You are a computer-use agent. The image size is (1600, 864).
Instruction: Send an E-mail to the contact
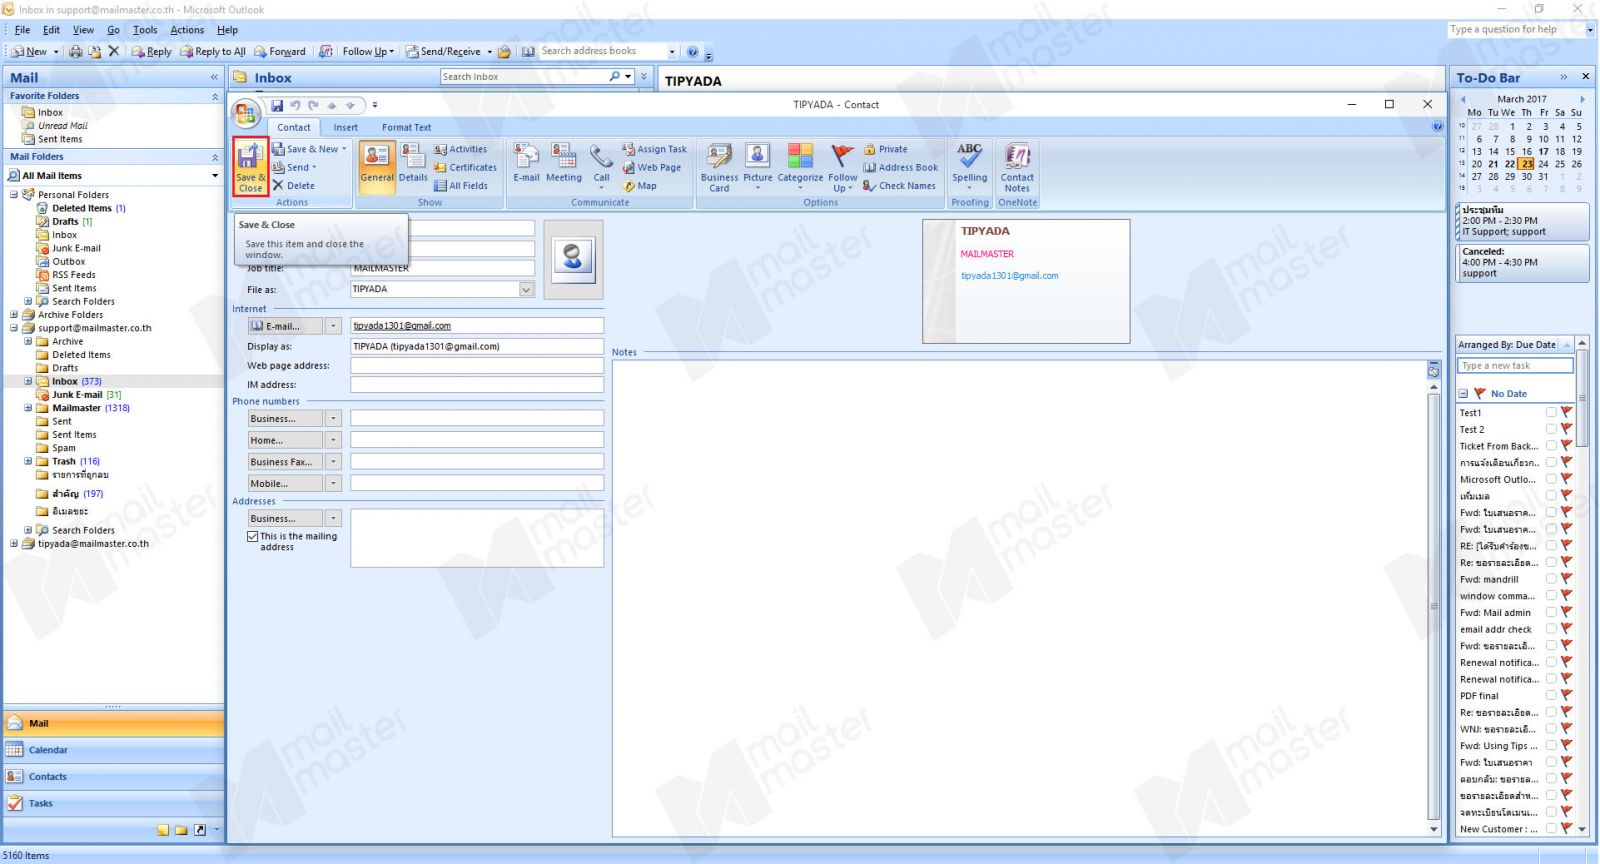(526, 165)
